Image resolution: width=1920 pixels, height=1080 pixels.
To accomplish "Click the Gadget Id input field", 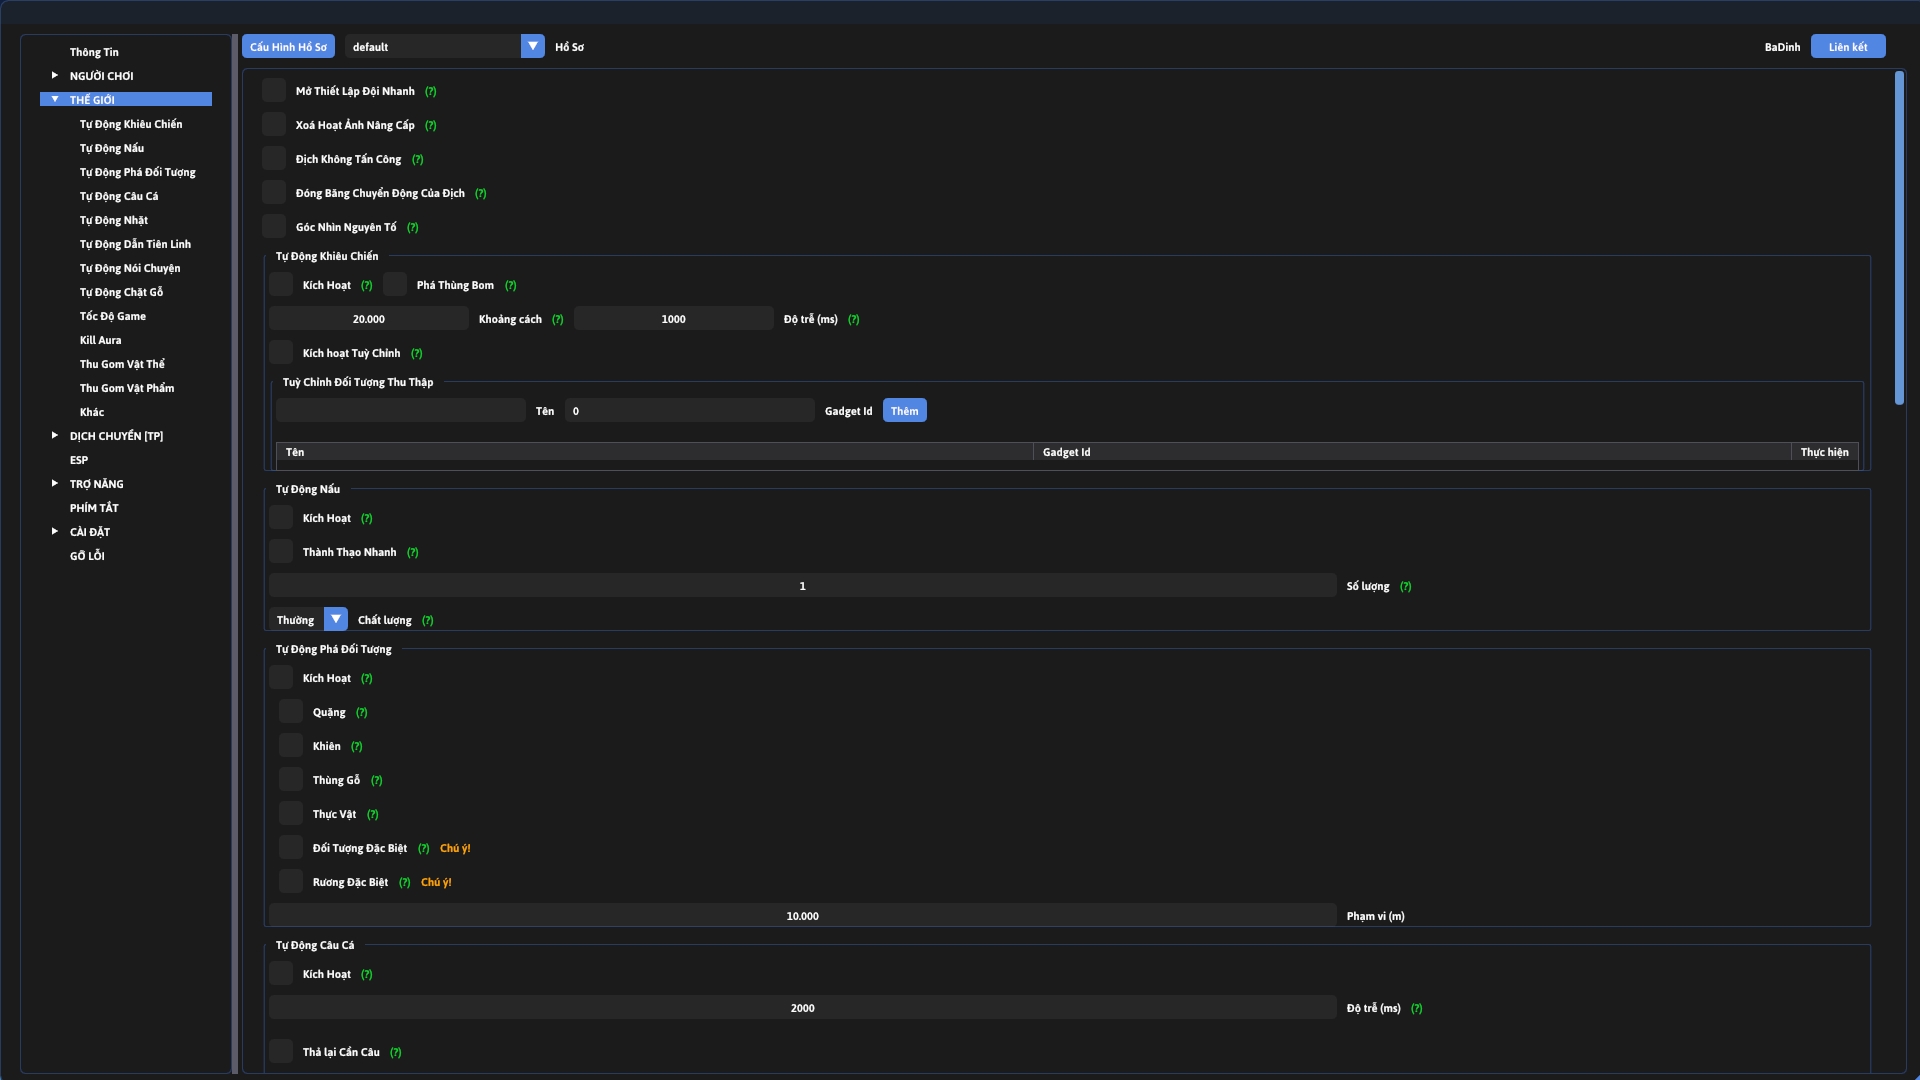I will 689,411.
